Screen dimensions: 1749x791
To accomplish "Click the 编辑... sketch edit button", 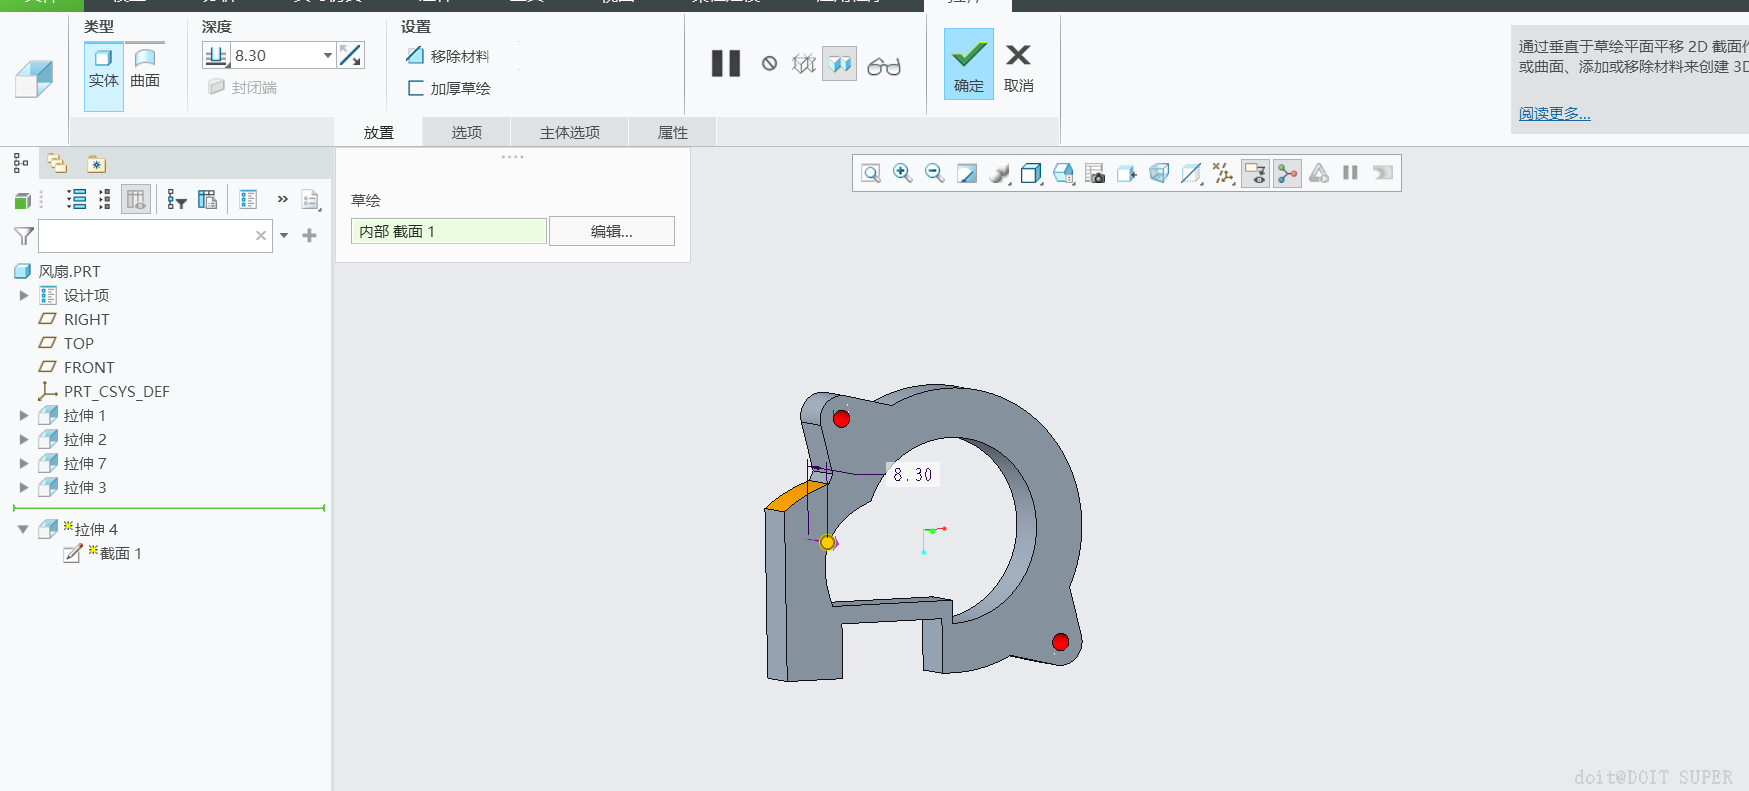I will 611,231.
